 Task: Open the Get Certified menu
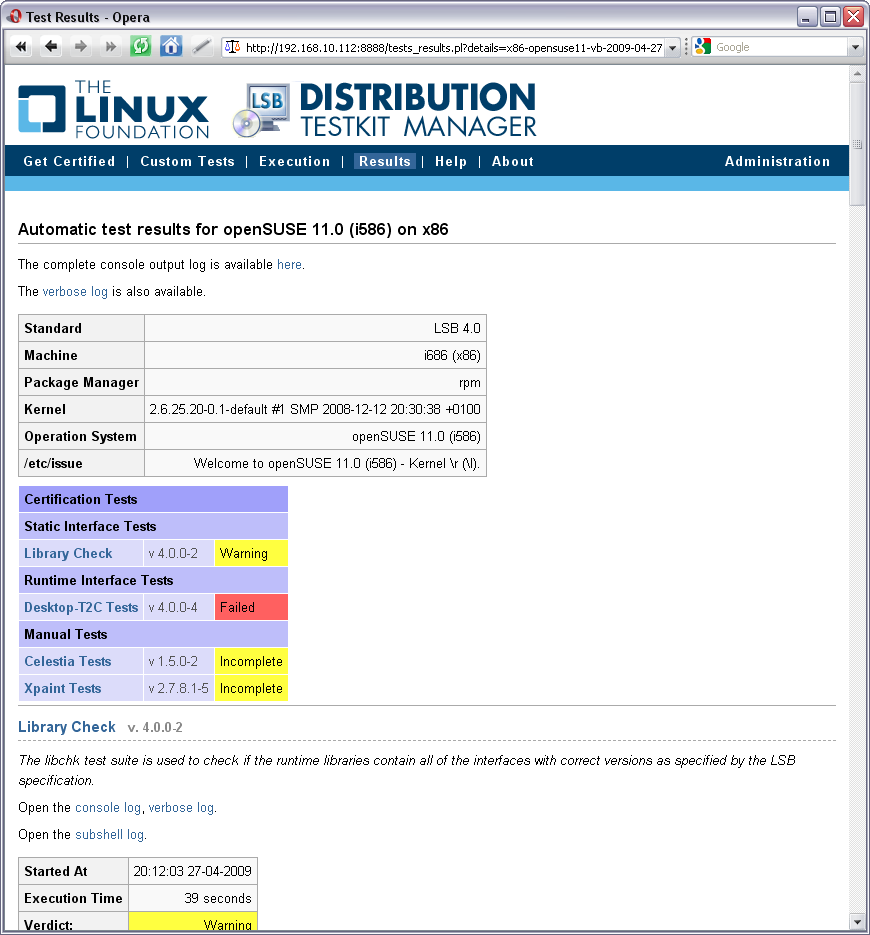coord(69,162)
